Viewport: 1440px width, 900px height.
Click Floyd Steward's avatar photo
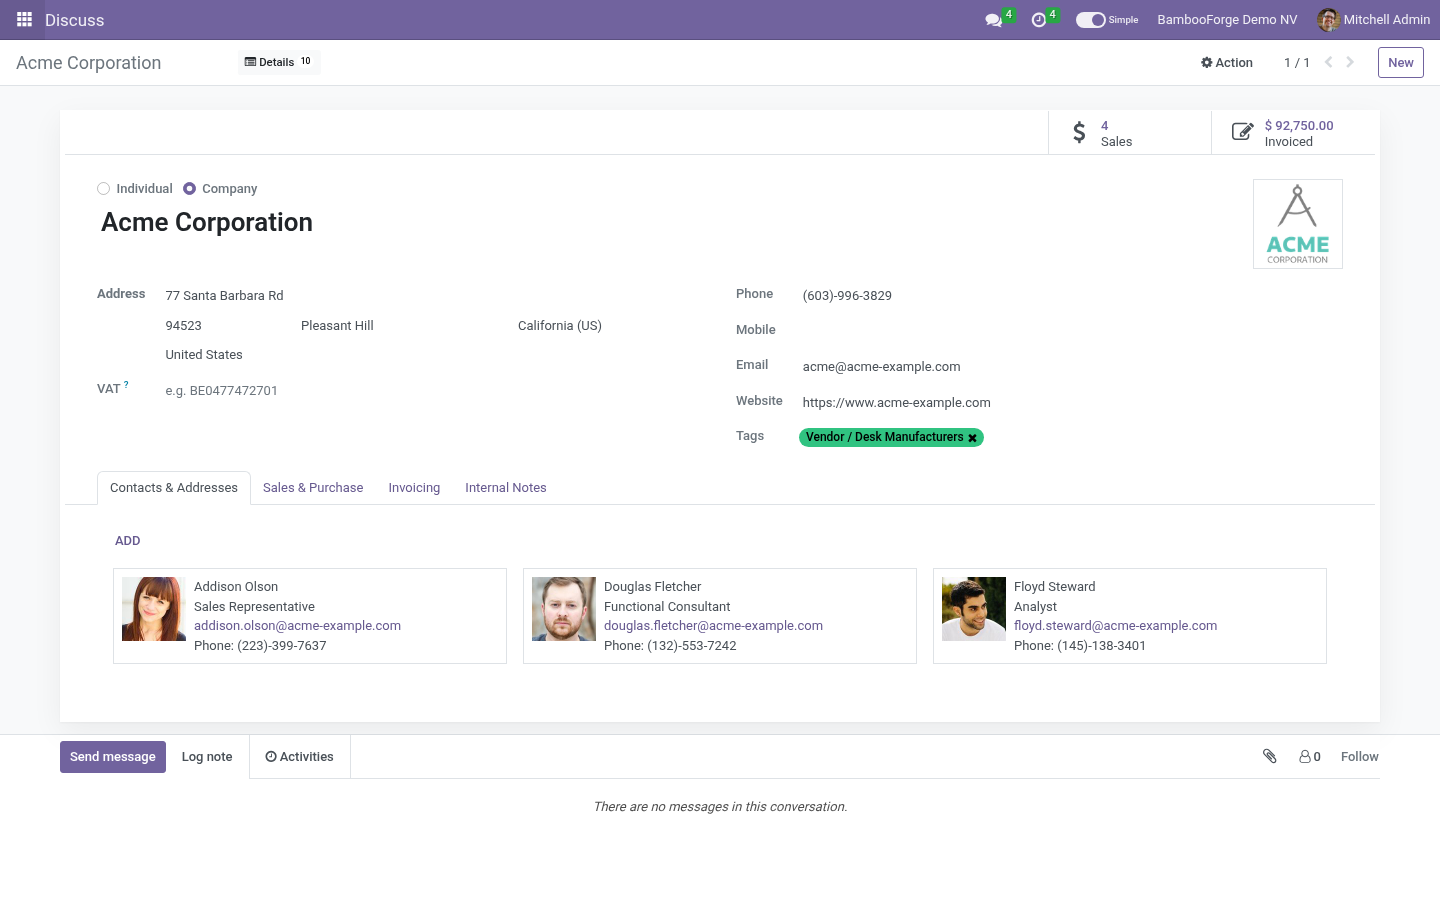(974, 609)
